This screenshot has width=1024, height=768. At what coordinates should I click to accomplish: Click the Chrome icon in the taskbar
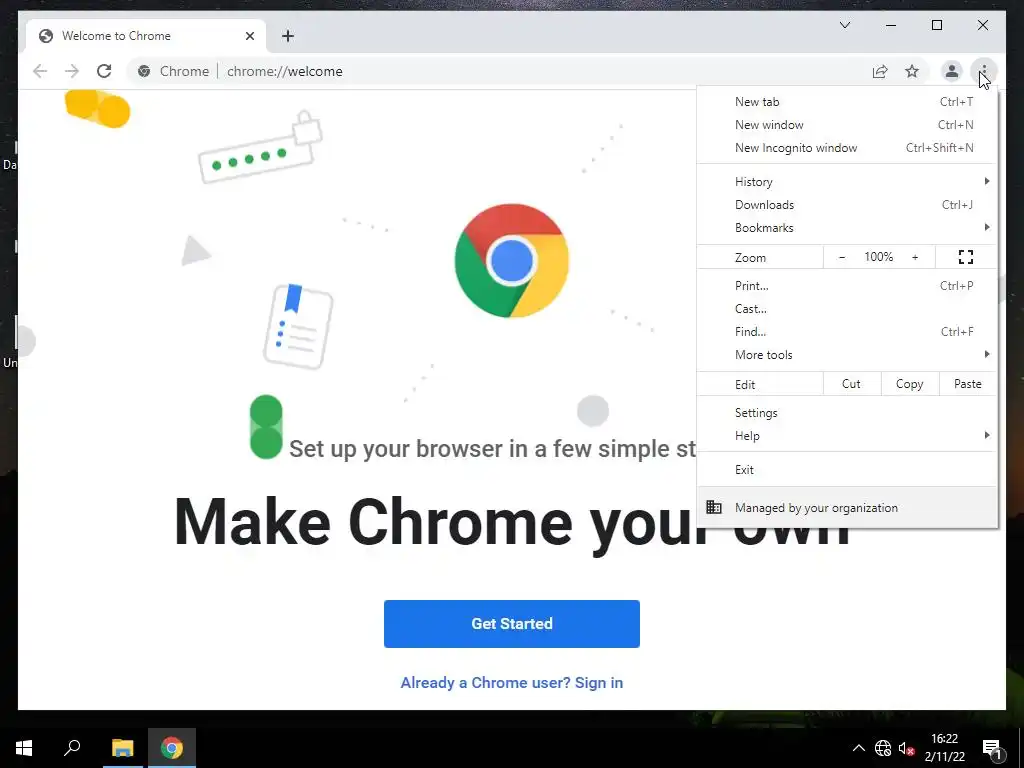[172, 748]
